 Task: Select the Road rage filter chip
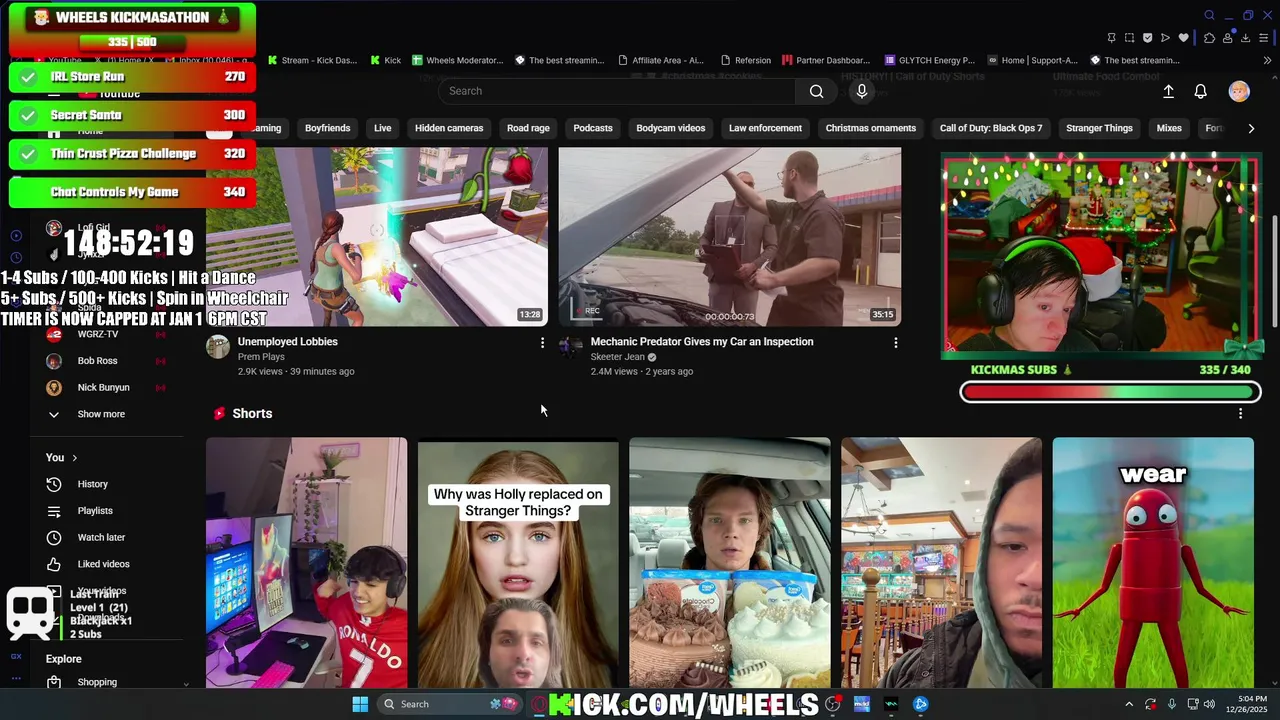(528, 128)
